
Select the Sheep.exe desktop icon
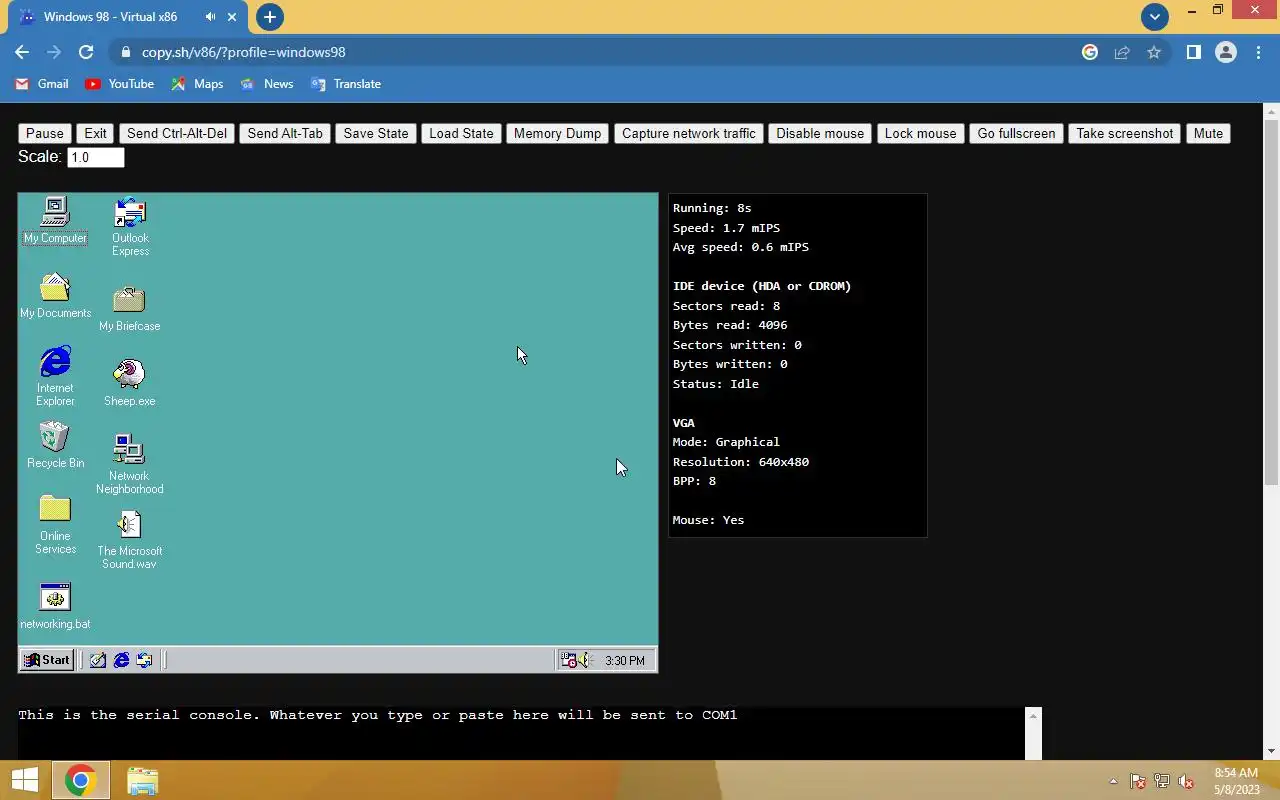tap(129, 383)
